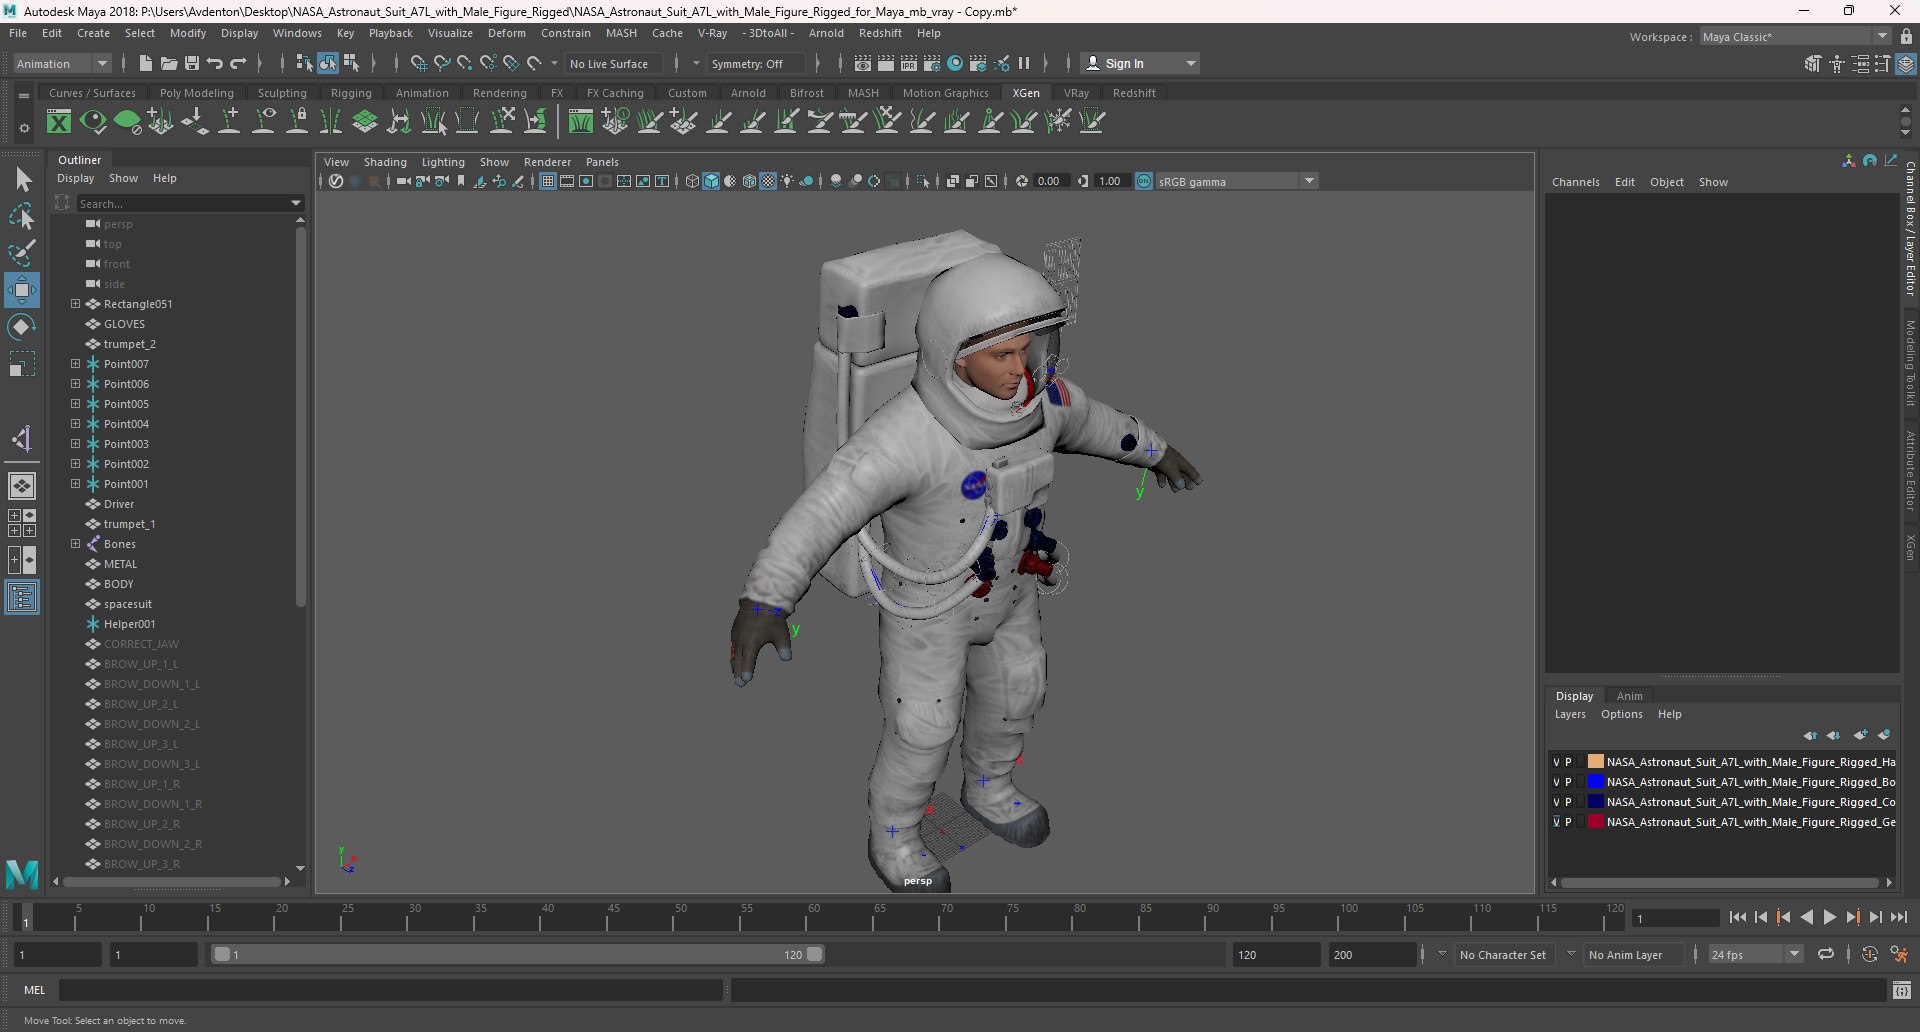Toggle loop playback mode button
This screenshot has height=1032, width=1920.
pos(1826,955)
